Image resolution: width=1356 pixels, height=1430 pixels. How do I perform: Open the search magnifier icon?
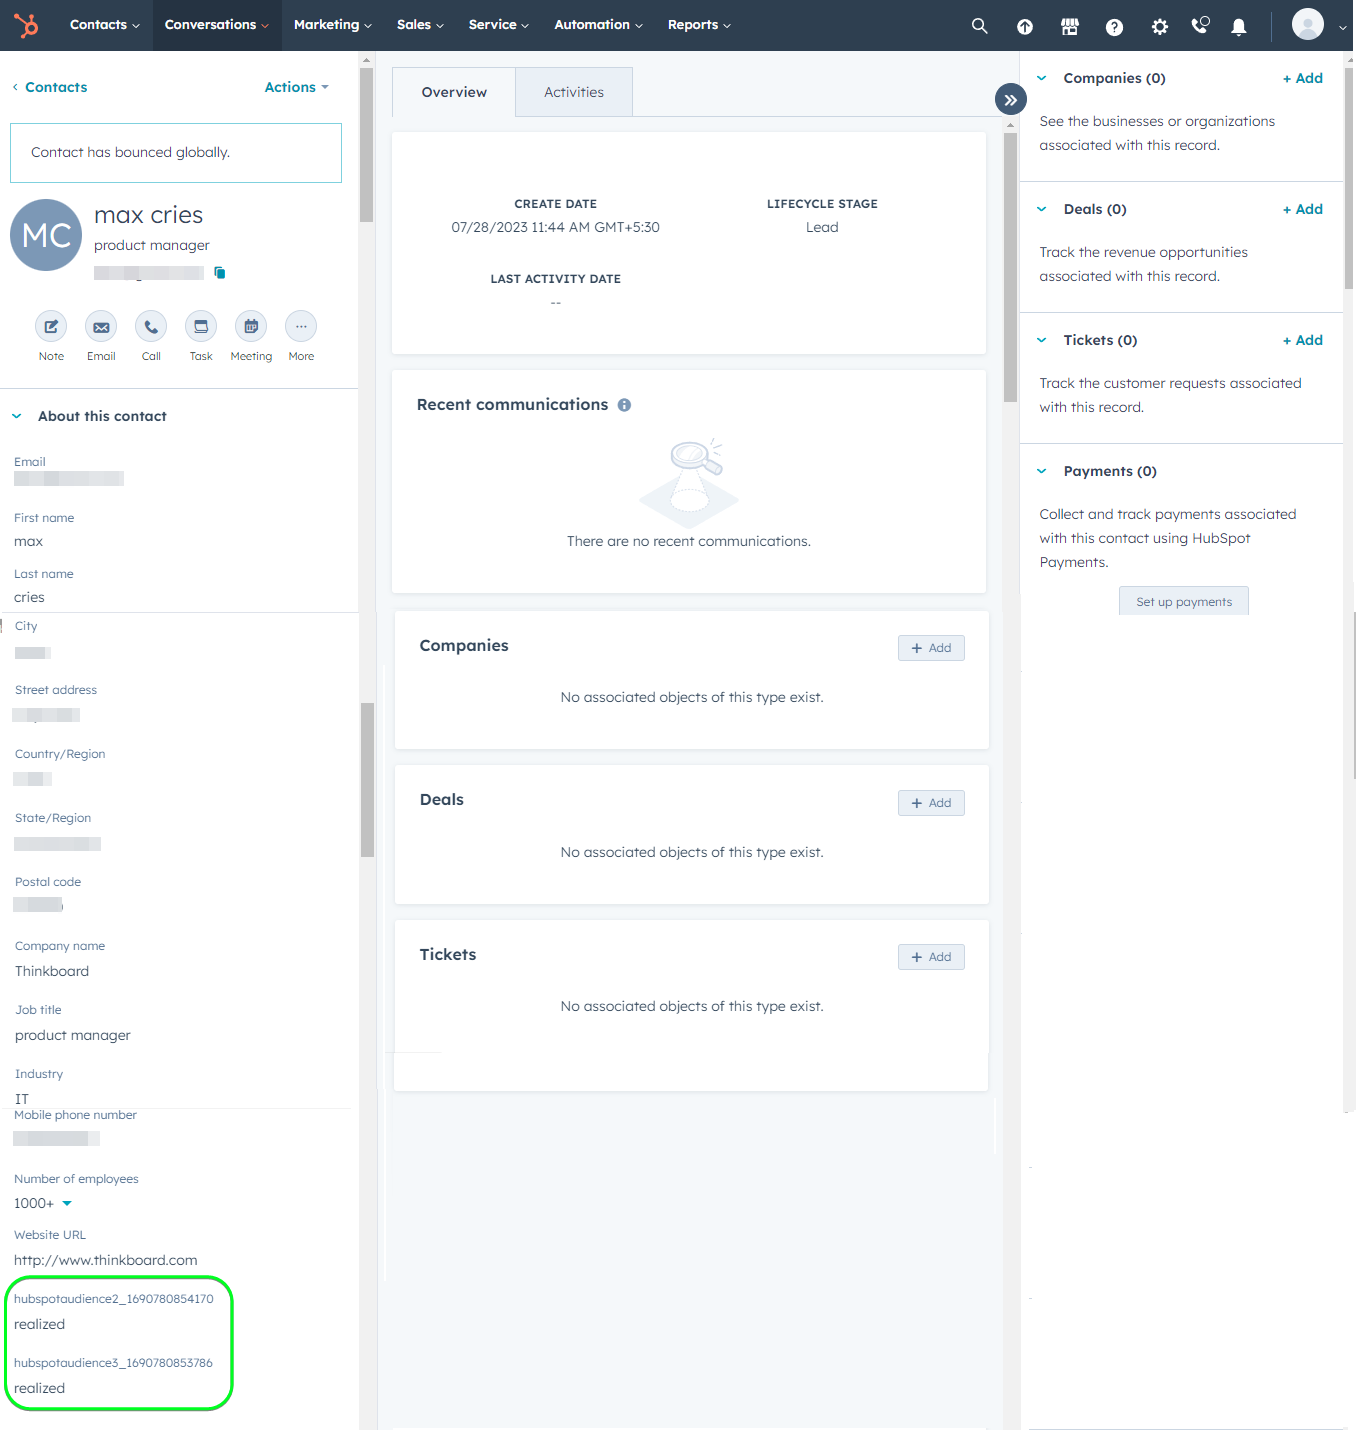(x=980, y=26)
